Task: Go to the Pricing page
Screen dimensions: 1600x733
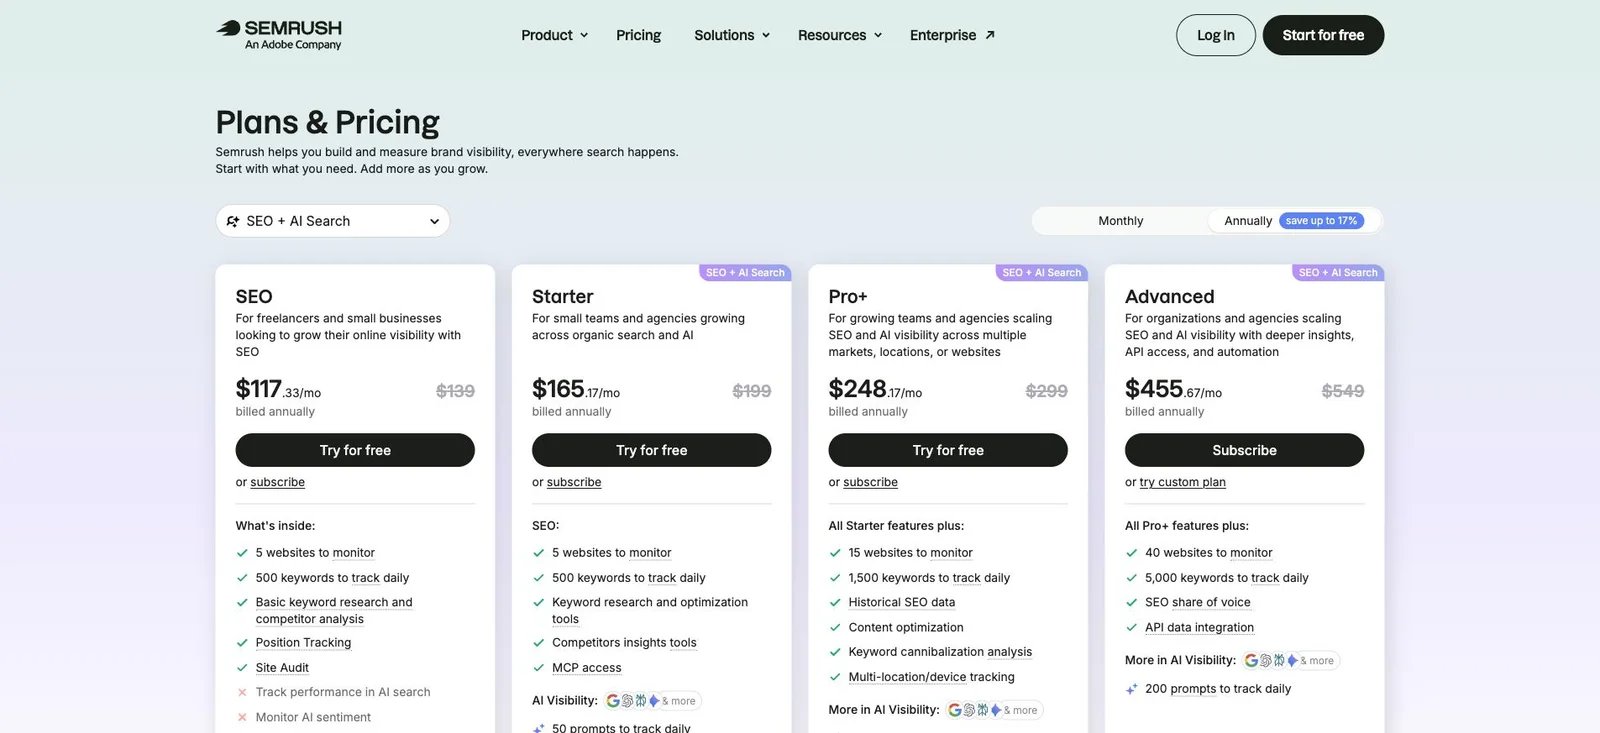Action: point(638,35)
